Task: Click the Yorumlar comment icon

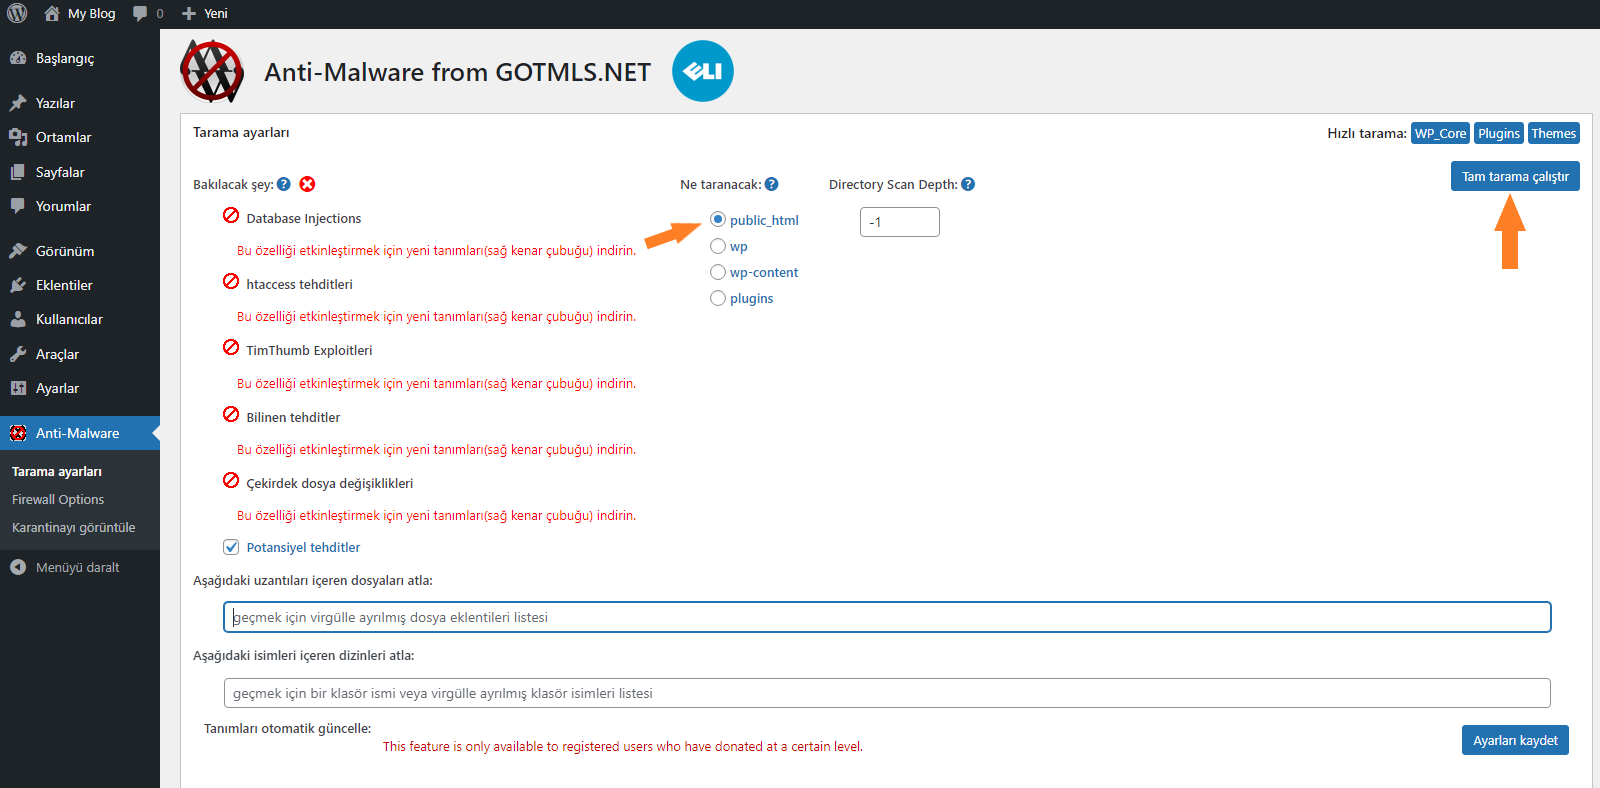Action: coord(18,206)
